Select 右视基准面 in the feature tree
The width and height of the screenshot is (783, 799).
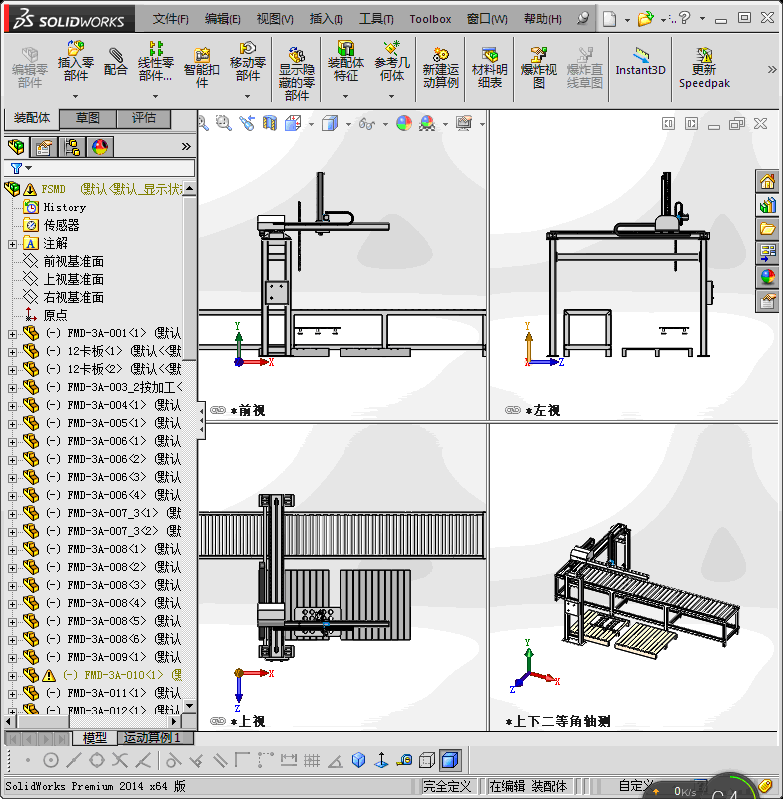point(74,297)
